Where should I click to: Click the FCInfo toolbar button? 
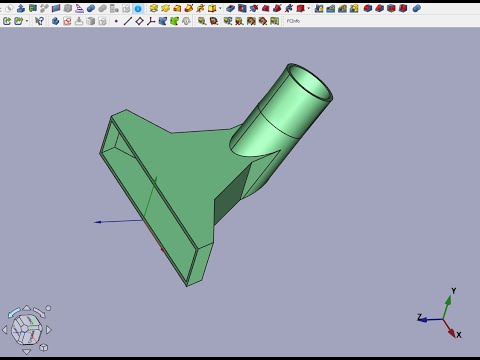(x=293, y=21)
